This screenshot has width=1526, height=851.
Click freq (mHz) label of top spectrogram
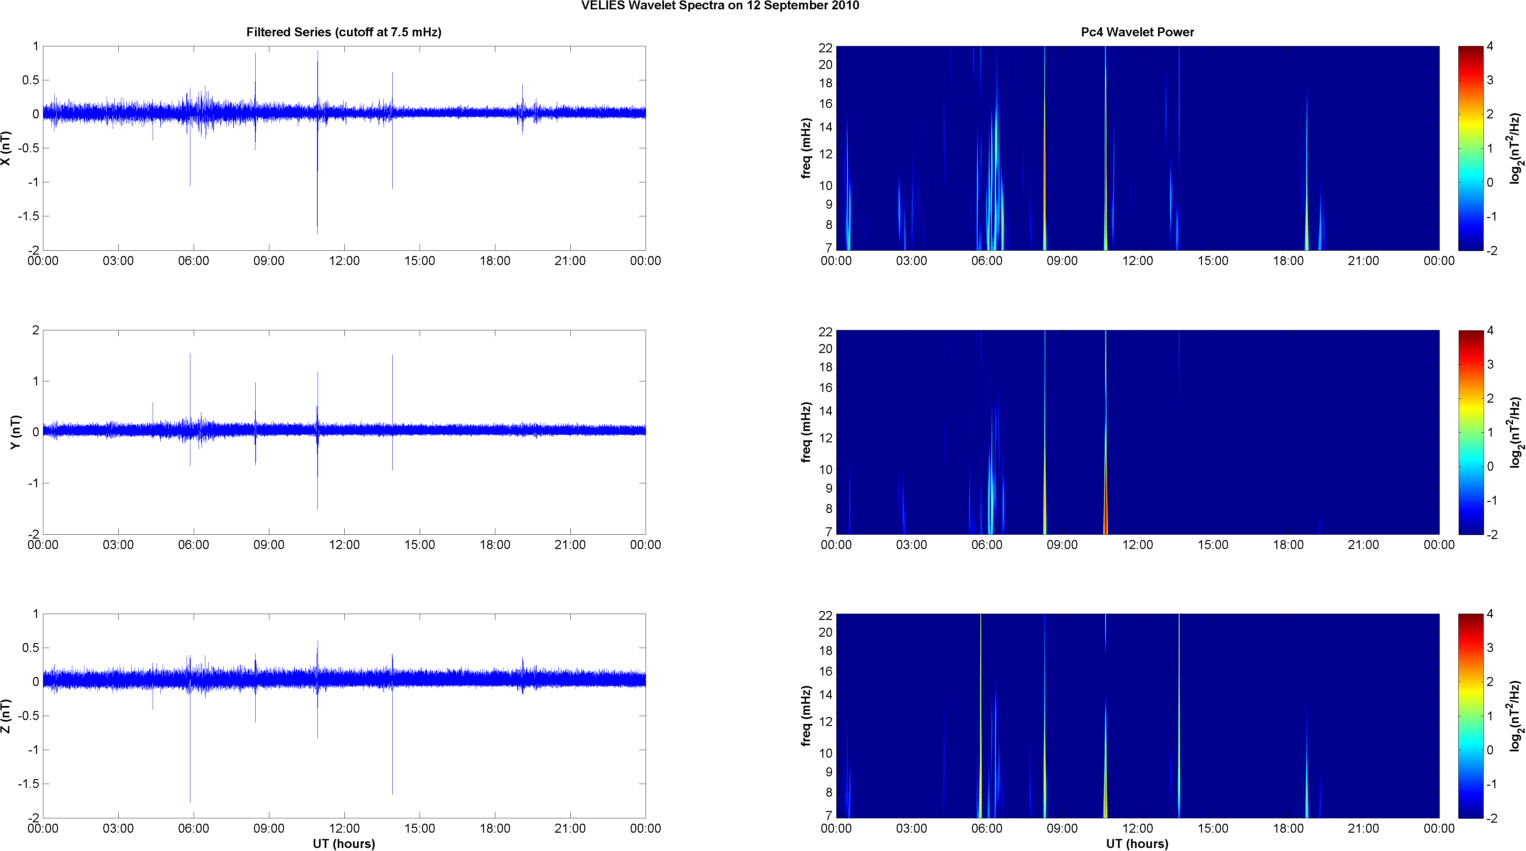tap(805, 148)
